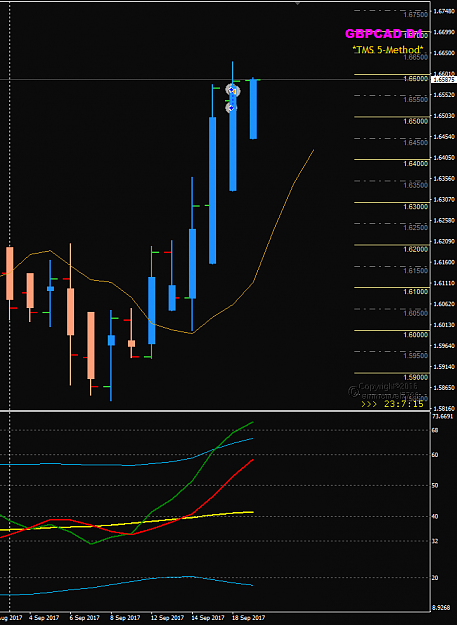Click the yellow 1.62000 level label
Viewport: 457px width, 625px height.
point(416,249)
